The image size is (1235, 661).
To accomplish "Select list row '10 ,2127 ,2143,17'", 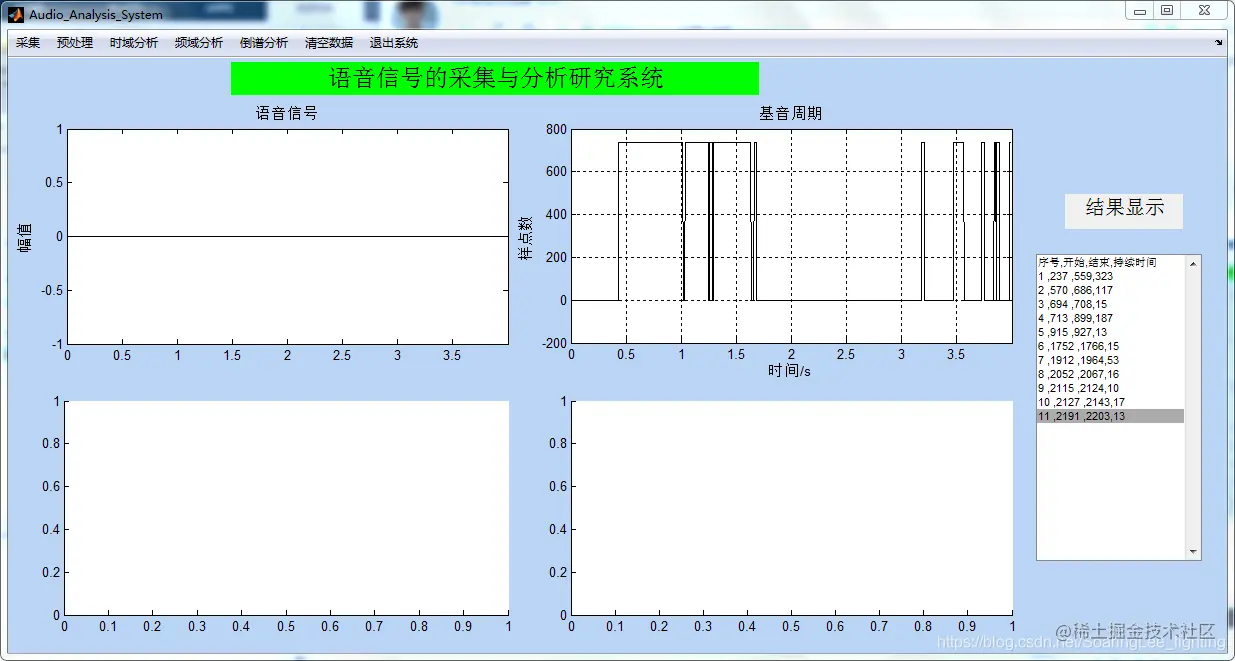I will coord(1110,402).
